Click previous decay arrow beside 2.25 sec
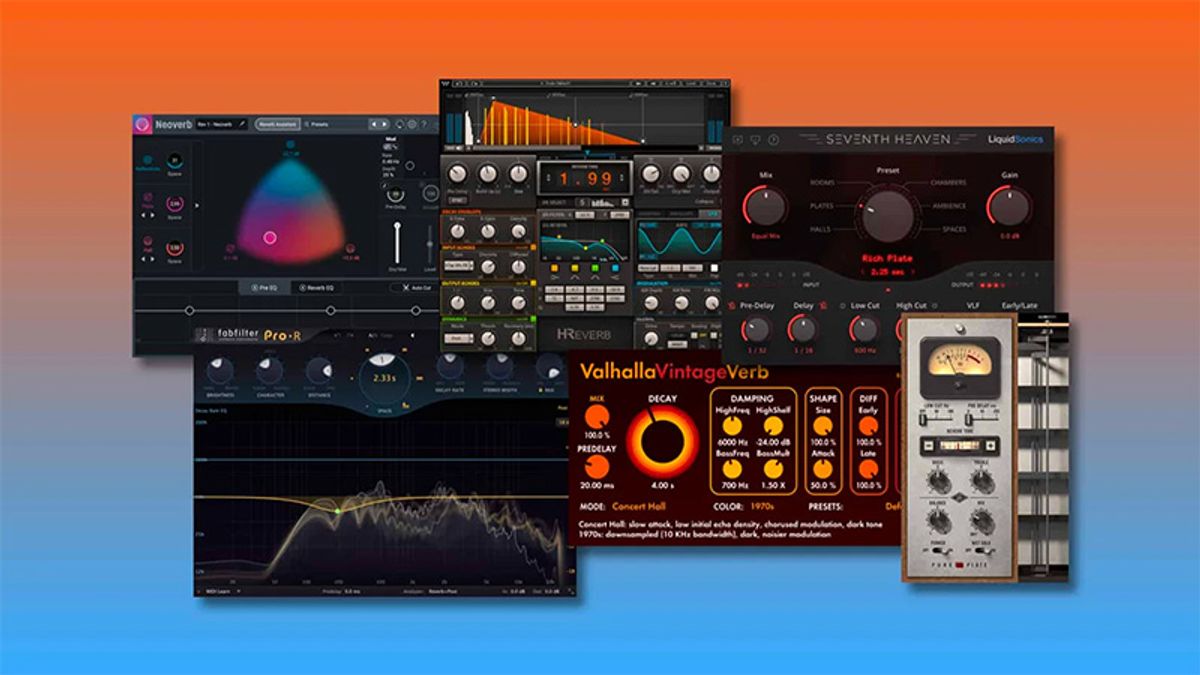Screen dimensions: 1200x675 click(x=863, y=270)
